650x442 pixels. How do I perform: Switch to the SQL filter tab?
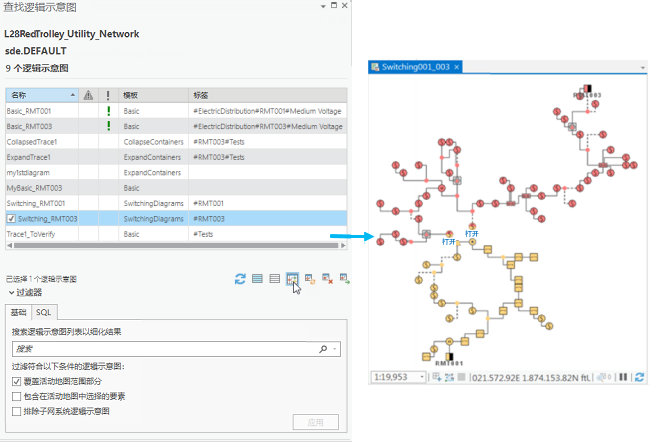[x=44, y=312]
